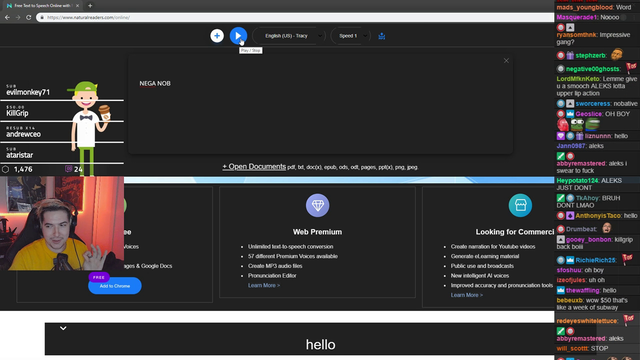This screenshot has width=640, height=360.
Task: Click the Create MP3 audio files text
Action: 275,266
